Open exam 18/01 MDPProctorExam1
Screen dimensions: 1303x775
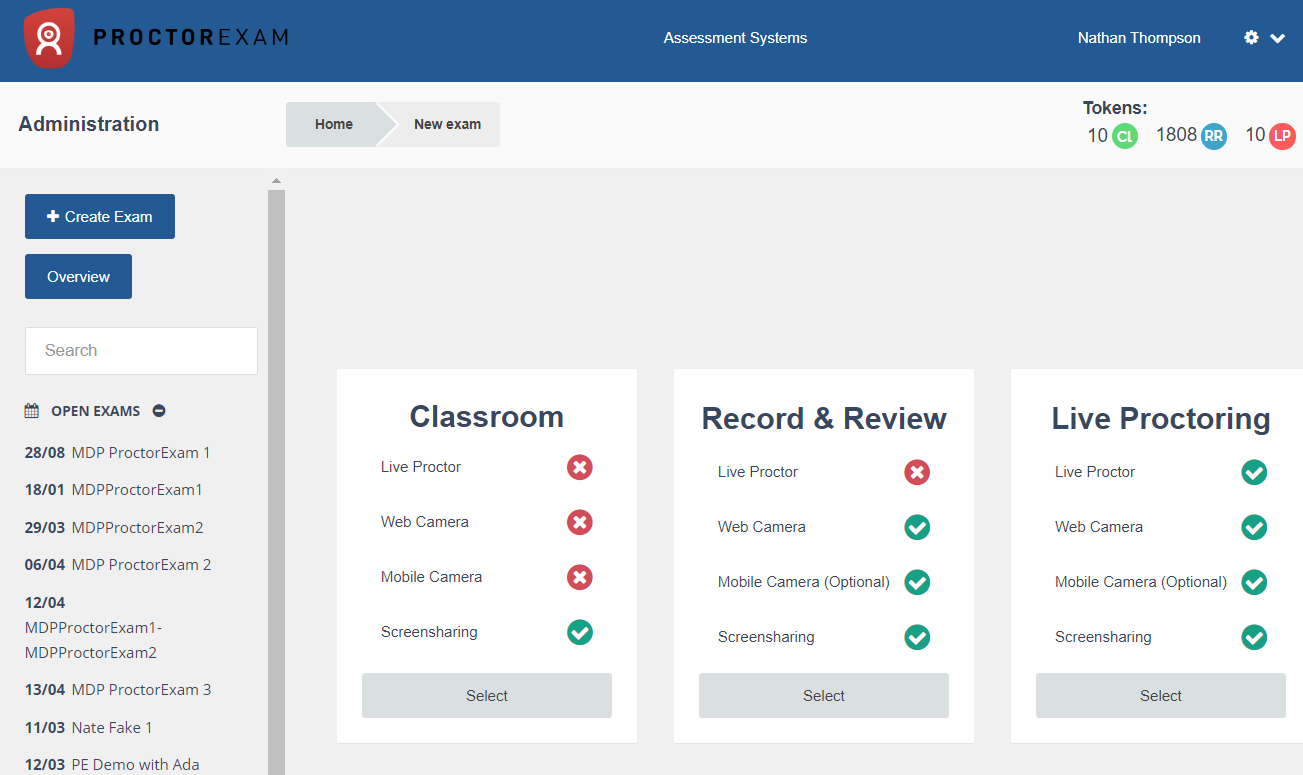(x=114, y=490)
